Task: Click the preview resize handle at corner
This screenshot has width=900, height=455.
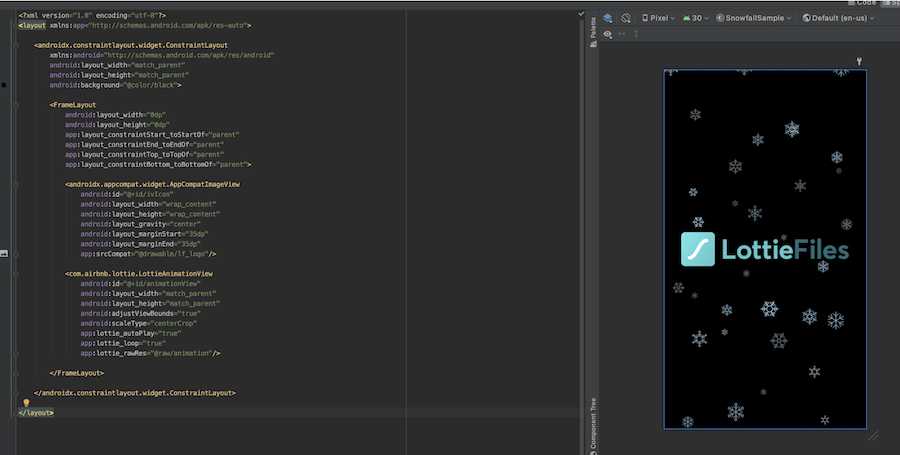Action: [874, 436]
